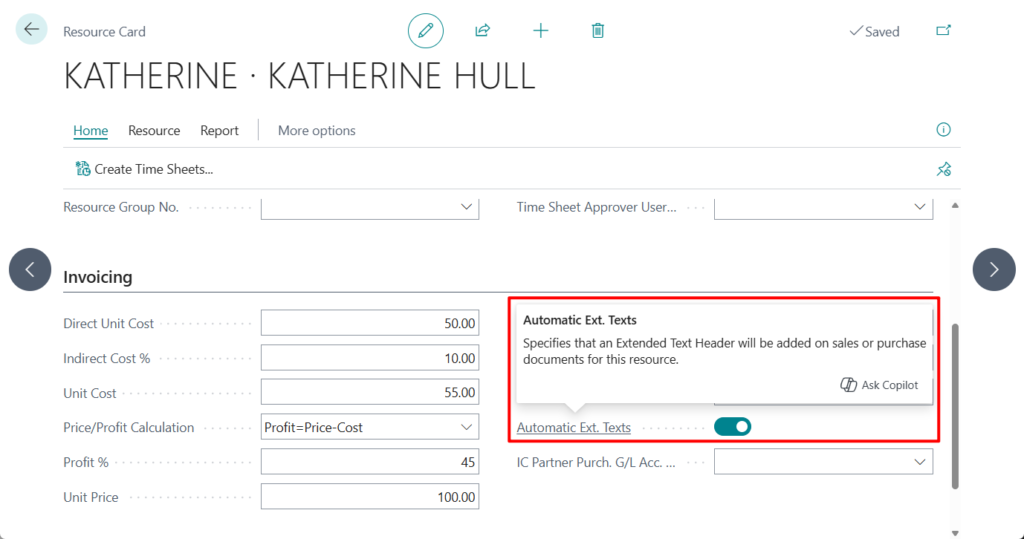
Task: Click Create Time Sheets action
Action: [144, 169]
